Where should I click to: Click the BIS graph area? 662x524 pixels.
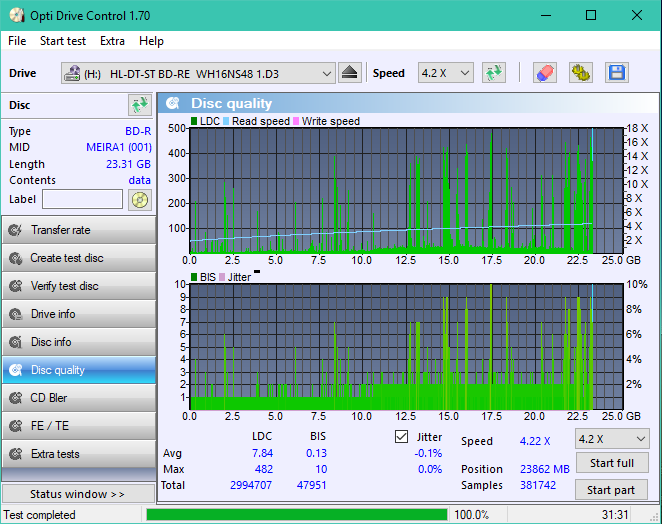tap(407, 347)
